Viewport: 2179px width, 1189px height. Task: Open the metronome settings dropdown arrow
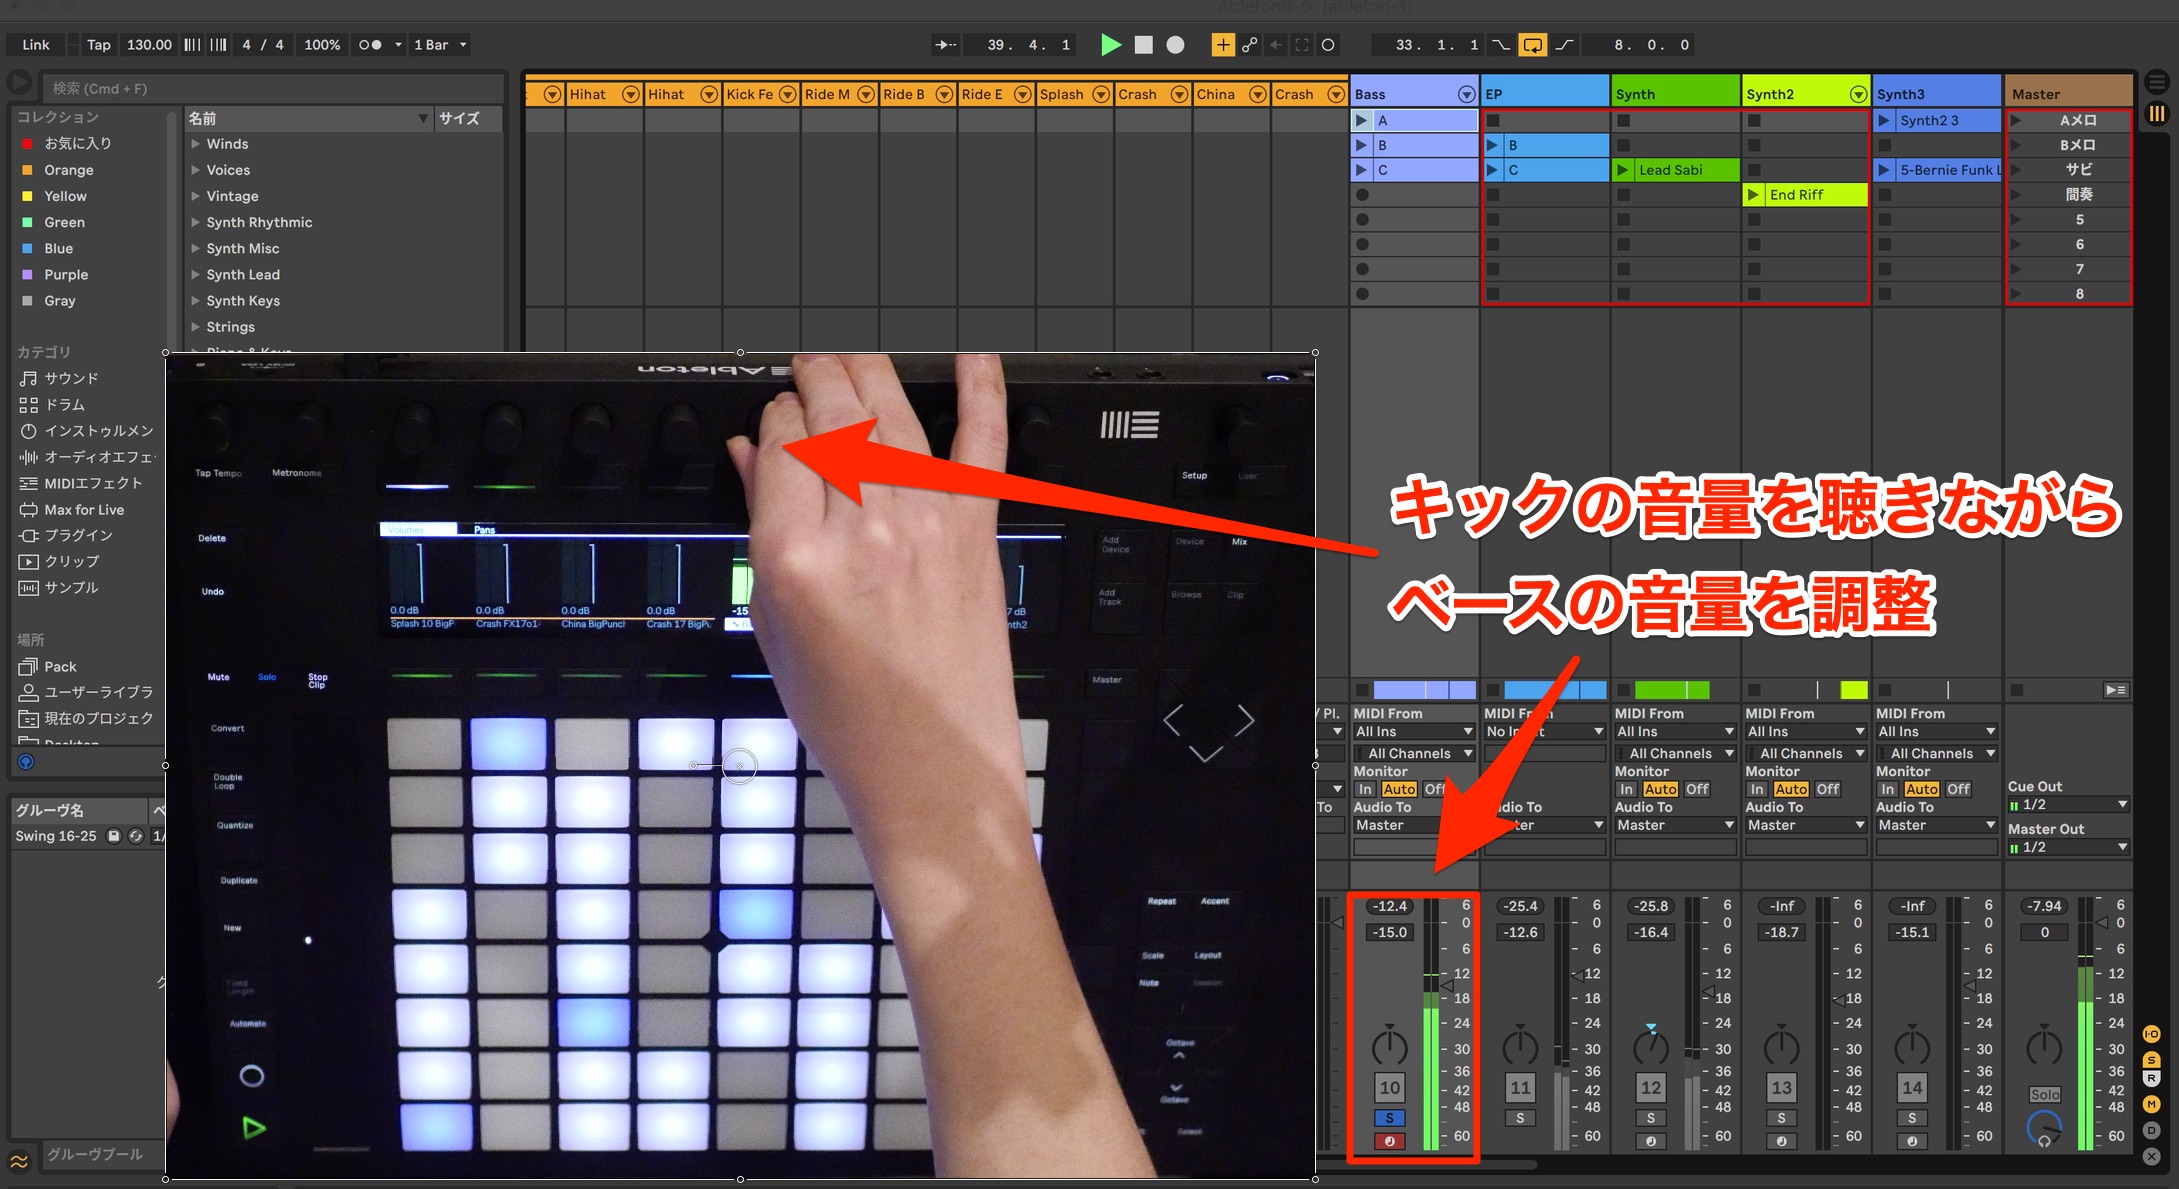coord(398,45)
